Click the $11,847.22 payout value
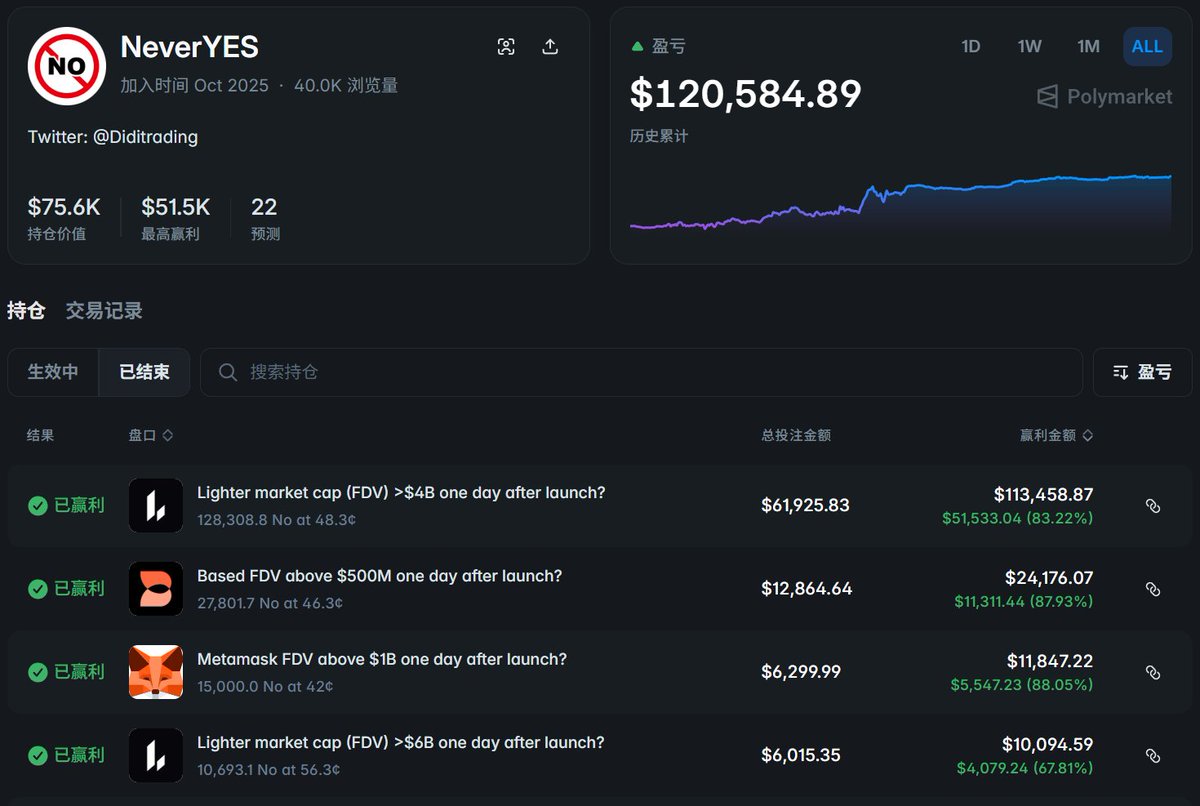The width and height of the screenshot is (1200, 806). (x=1050, y=661)
